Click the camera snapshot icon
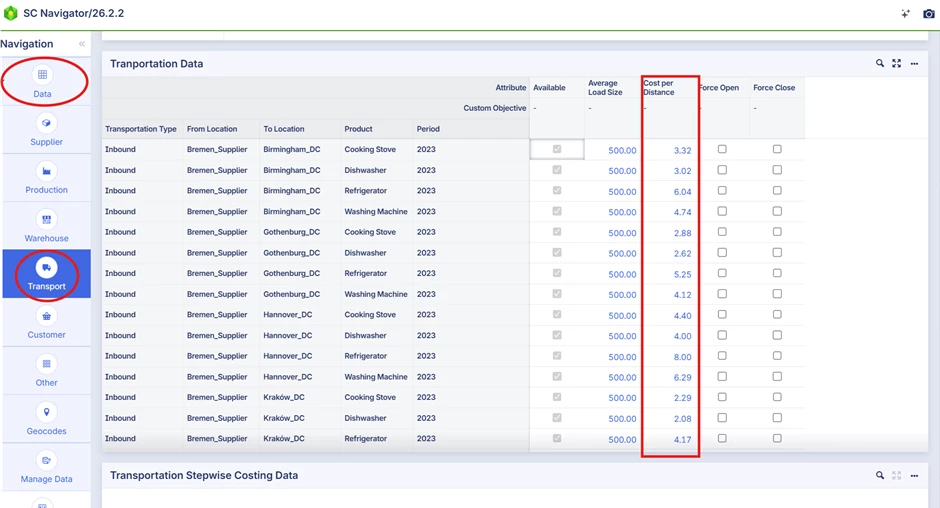The image size is (940, 508). 929,13
